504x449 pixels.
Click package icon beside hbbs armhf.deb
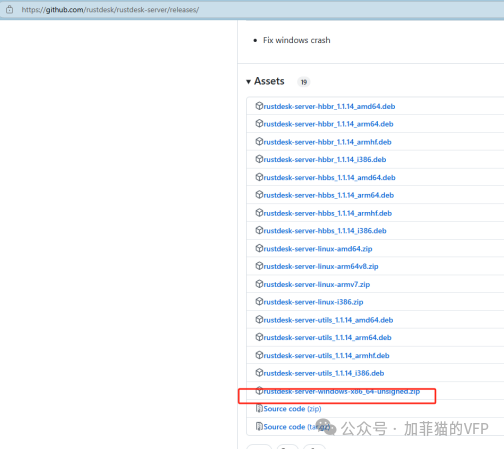259,213
